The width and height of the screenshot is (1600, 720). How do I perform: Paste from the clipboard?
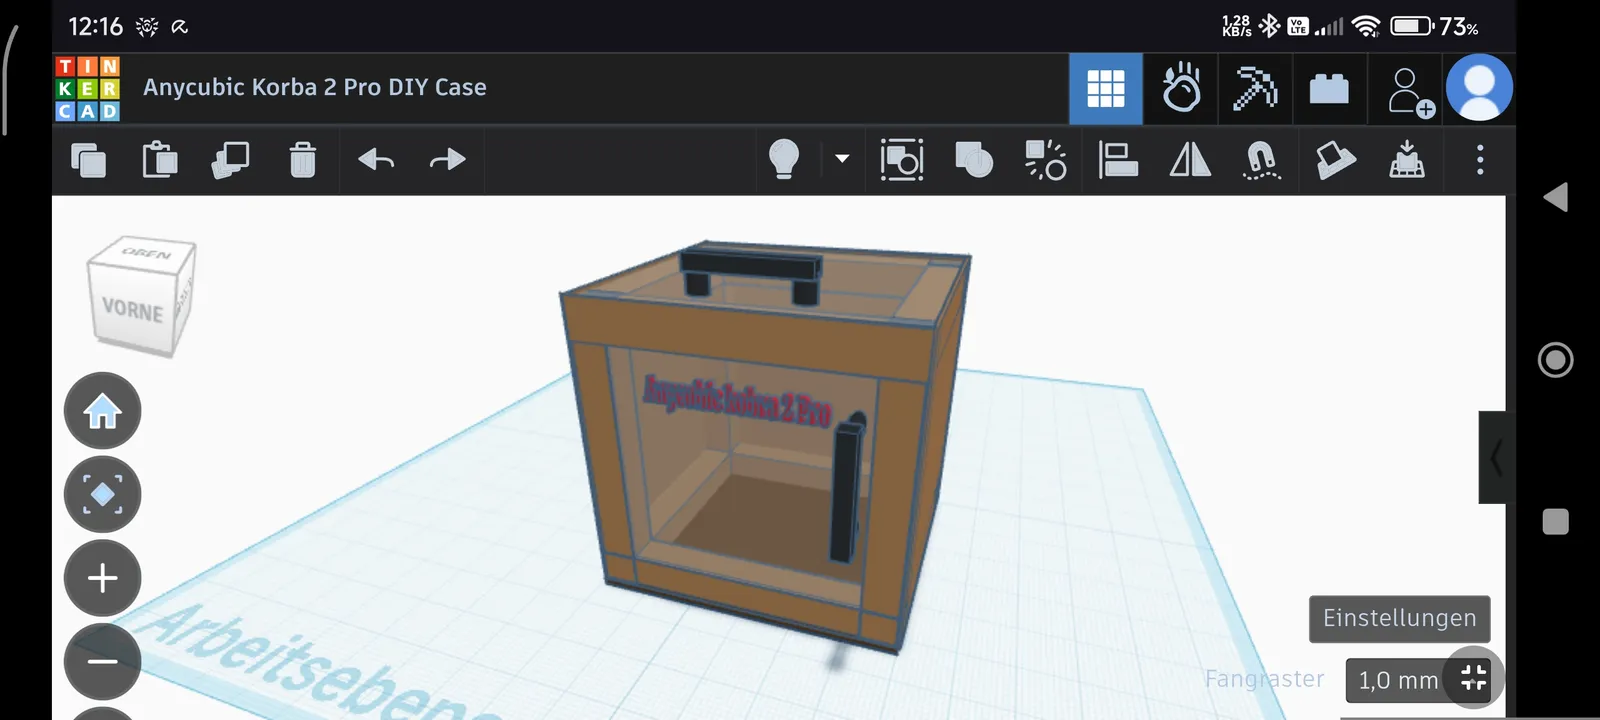point(160,160)
